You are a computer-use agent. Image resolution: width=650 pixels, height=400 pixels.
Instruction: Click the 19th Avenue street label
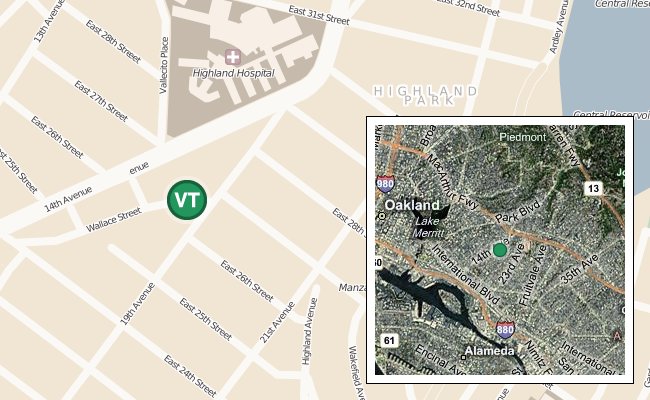pos(138,303)
